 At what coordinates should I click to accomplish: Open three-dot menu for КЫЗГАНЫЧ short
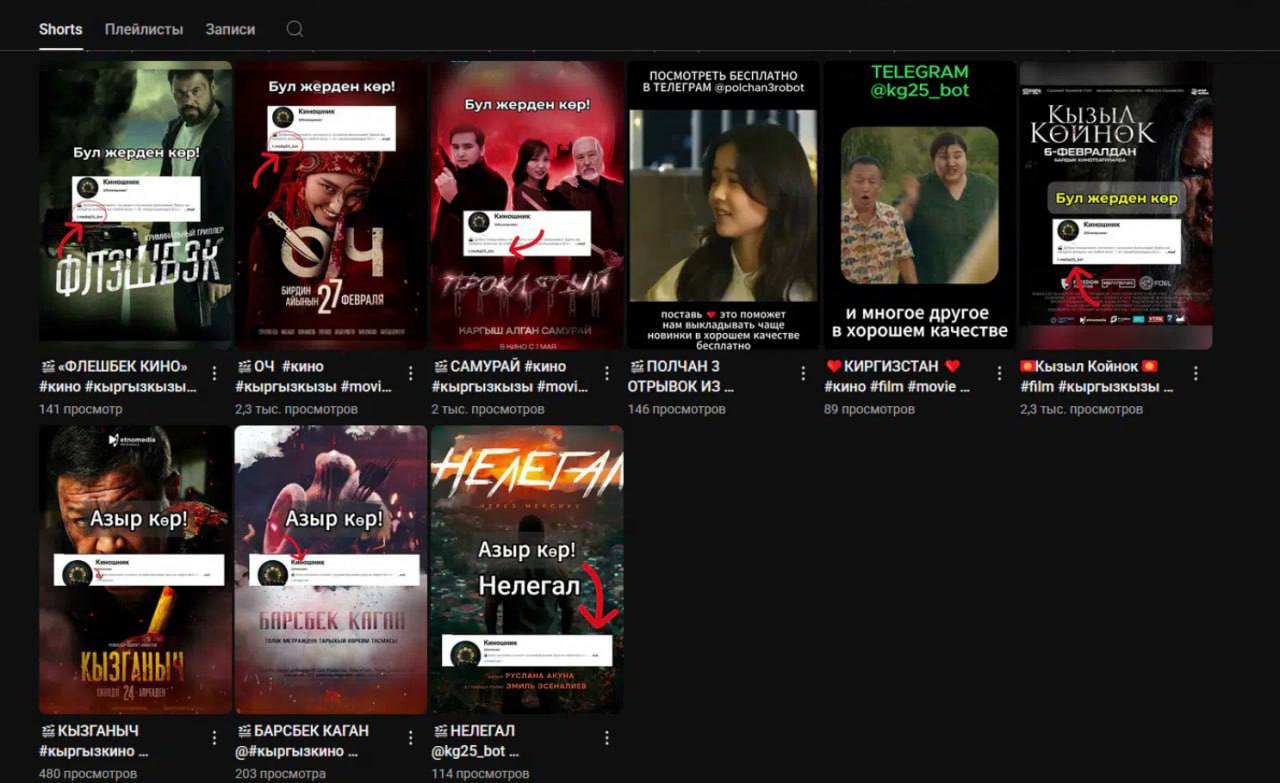[214, 738]
